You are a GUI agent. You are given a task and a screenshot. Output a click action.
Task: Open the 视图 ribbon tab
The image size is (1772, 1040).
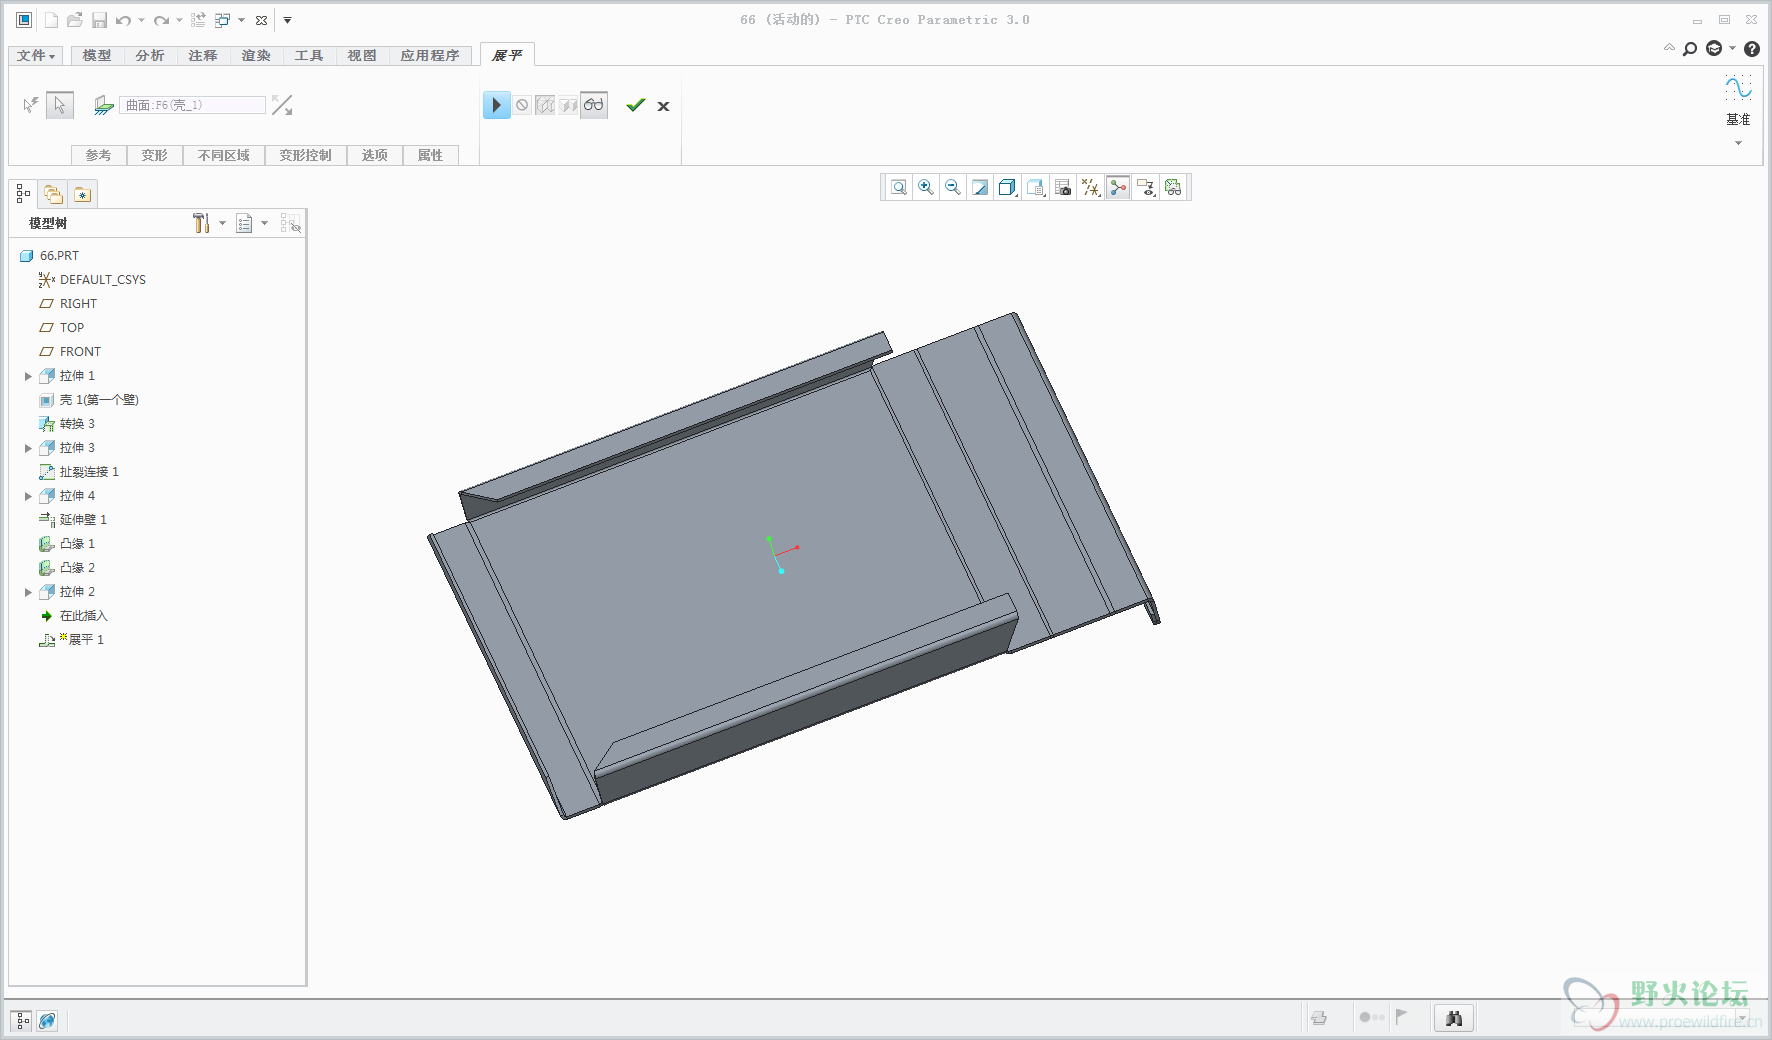tap(362, 56)
